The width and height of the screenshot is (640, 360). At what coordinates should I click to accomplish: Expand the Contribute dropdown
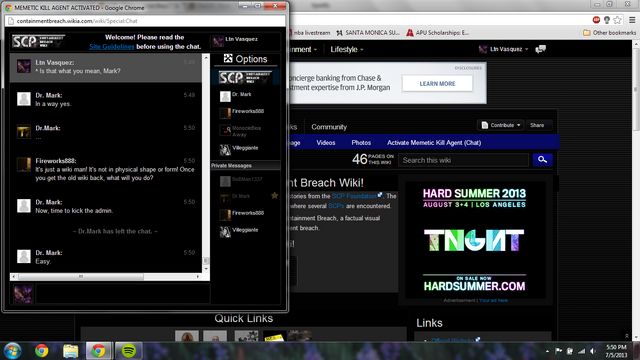(501, 125)
